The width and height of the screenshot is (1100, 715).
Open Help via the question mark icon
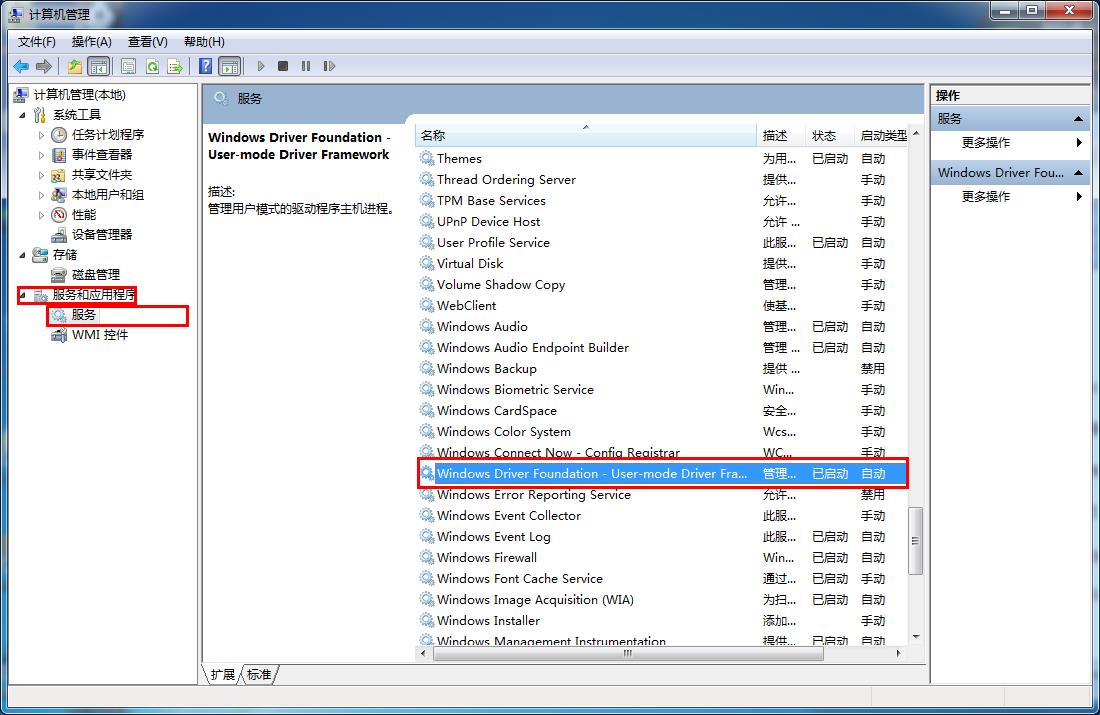[204, 66]
